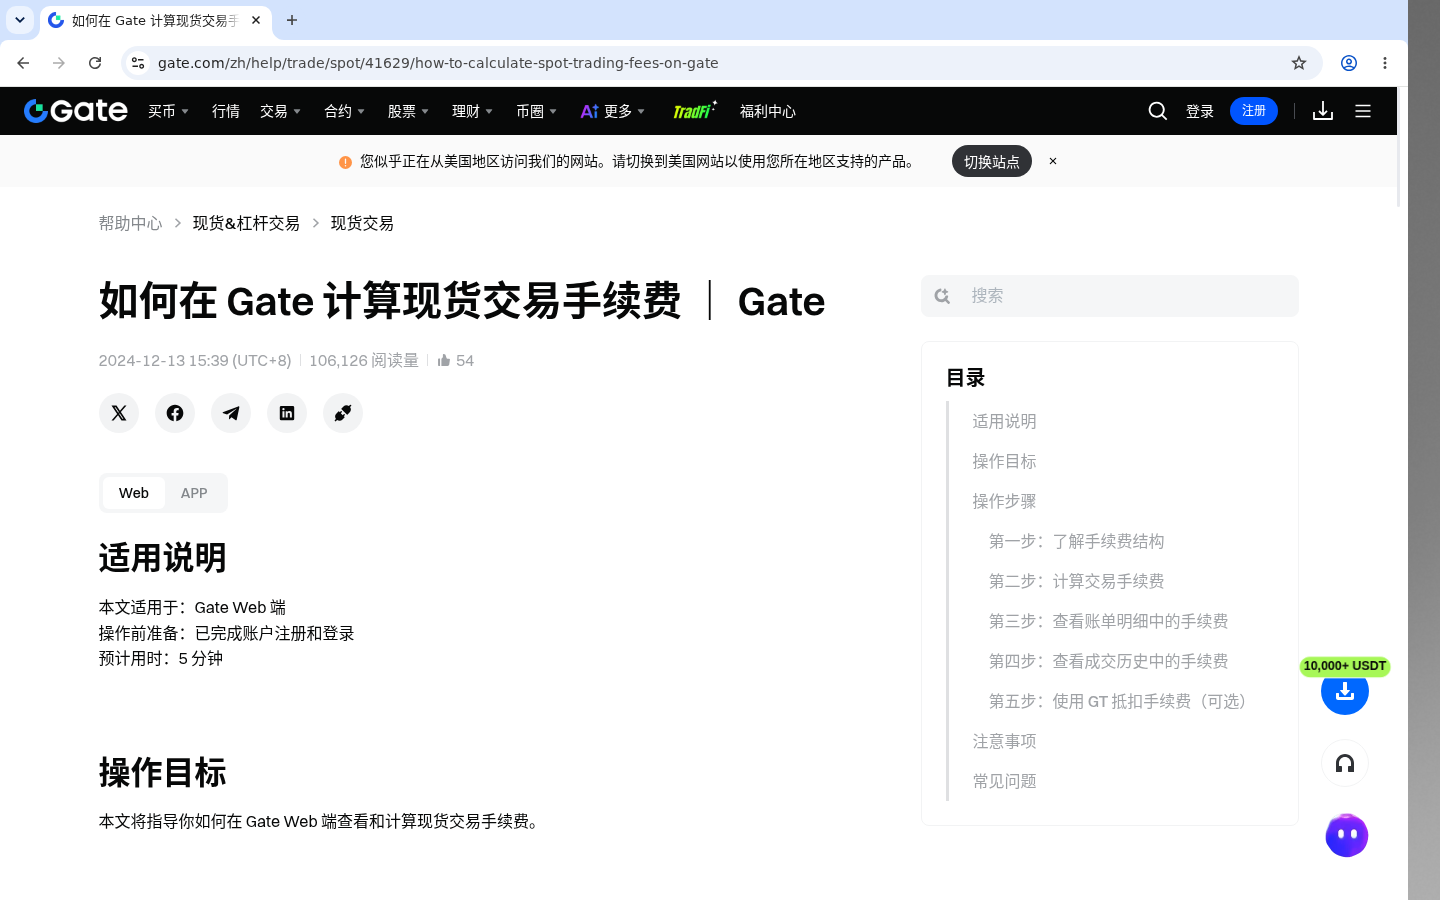Bookmark this page star icon
Viewport: 1440px width, 900px height.
click(x=1299, y=63)
